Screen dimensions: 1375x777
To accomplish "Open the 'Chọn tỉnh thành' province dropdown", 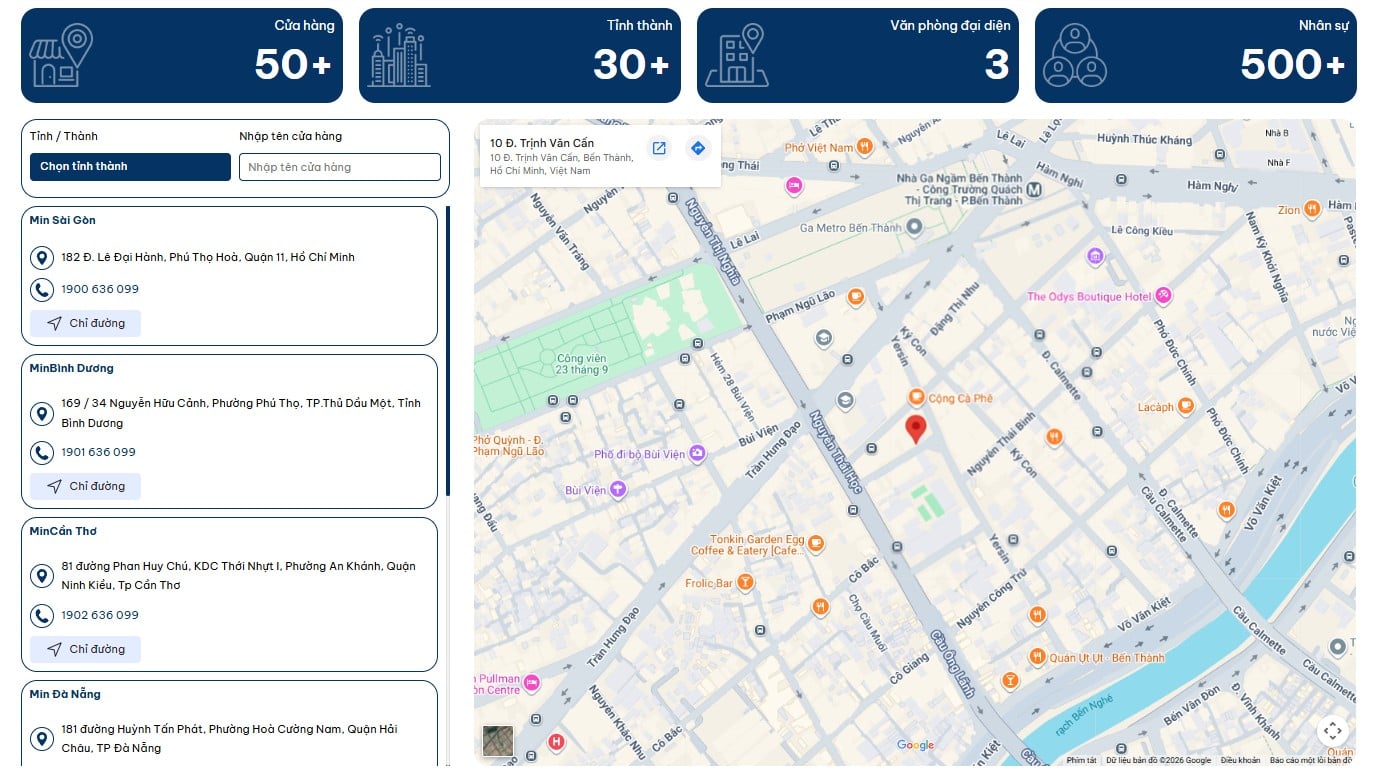I will coord(130,167).
